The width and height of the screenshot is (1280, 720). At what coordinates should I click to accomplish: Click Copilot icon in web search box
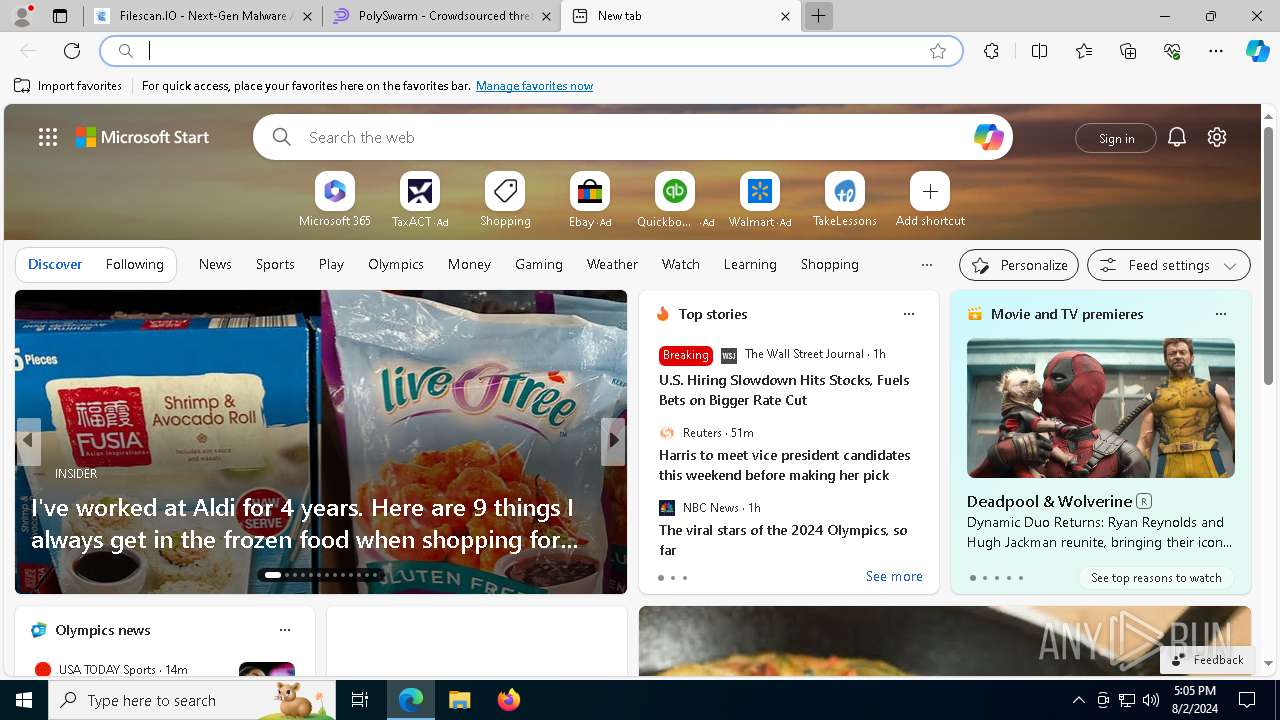point(988,137)
